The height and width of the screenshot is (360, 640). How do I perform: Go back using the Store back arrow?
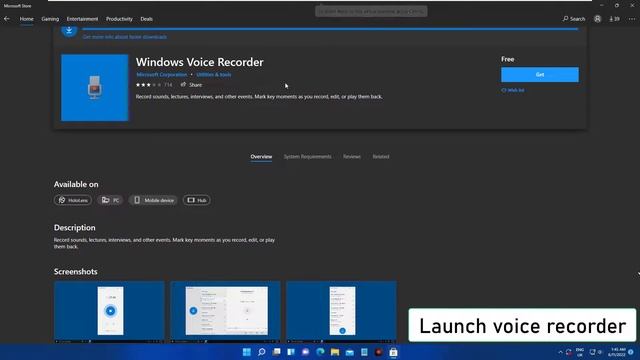point(7,19)
